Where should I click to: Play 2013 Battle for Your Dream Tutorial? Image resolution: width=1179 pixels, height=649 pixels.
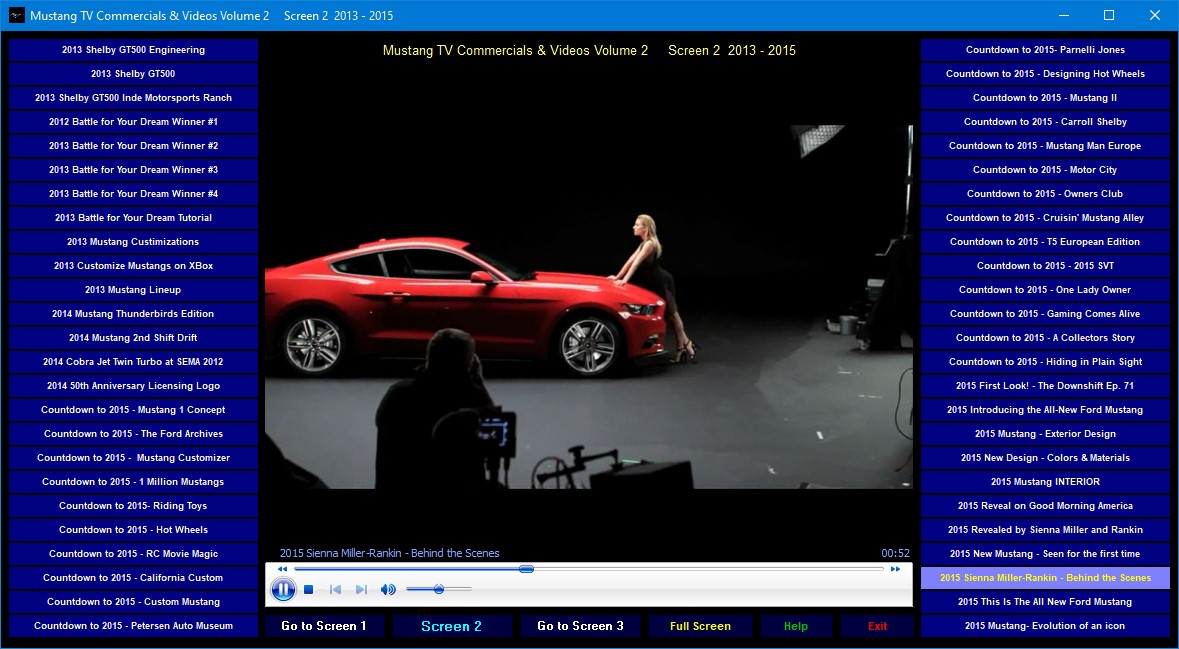(133, 218)
